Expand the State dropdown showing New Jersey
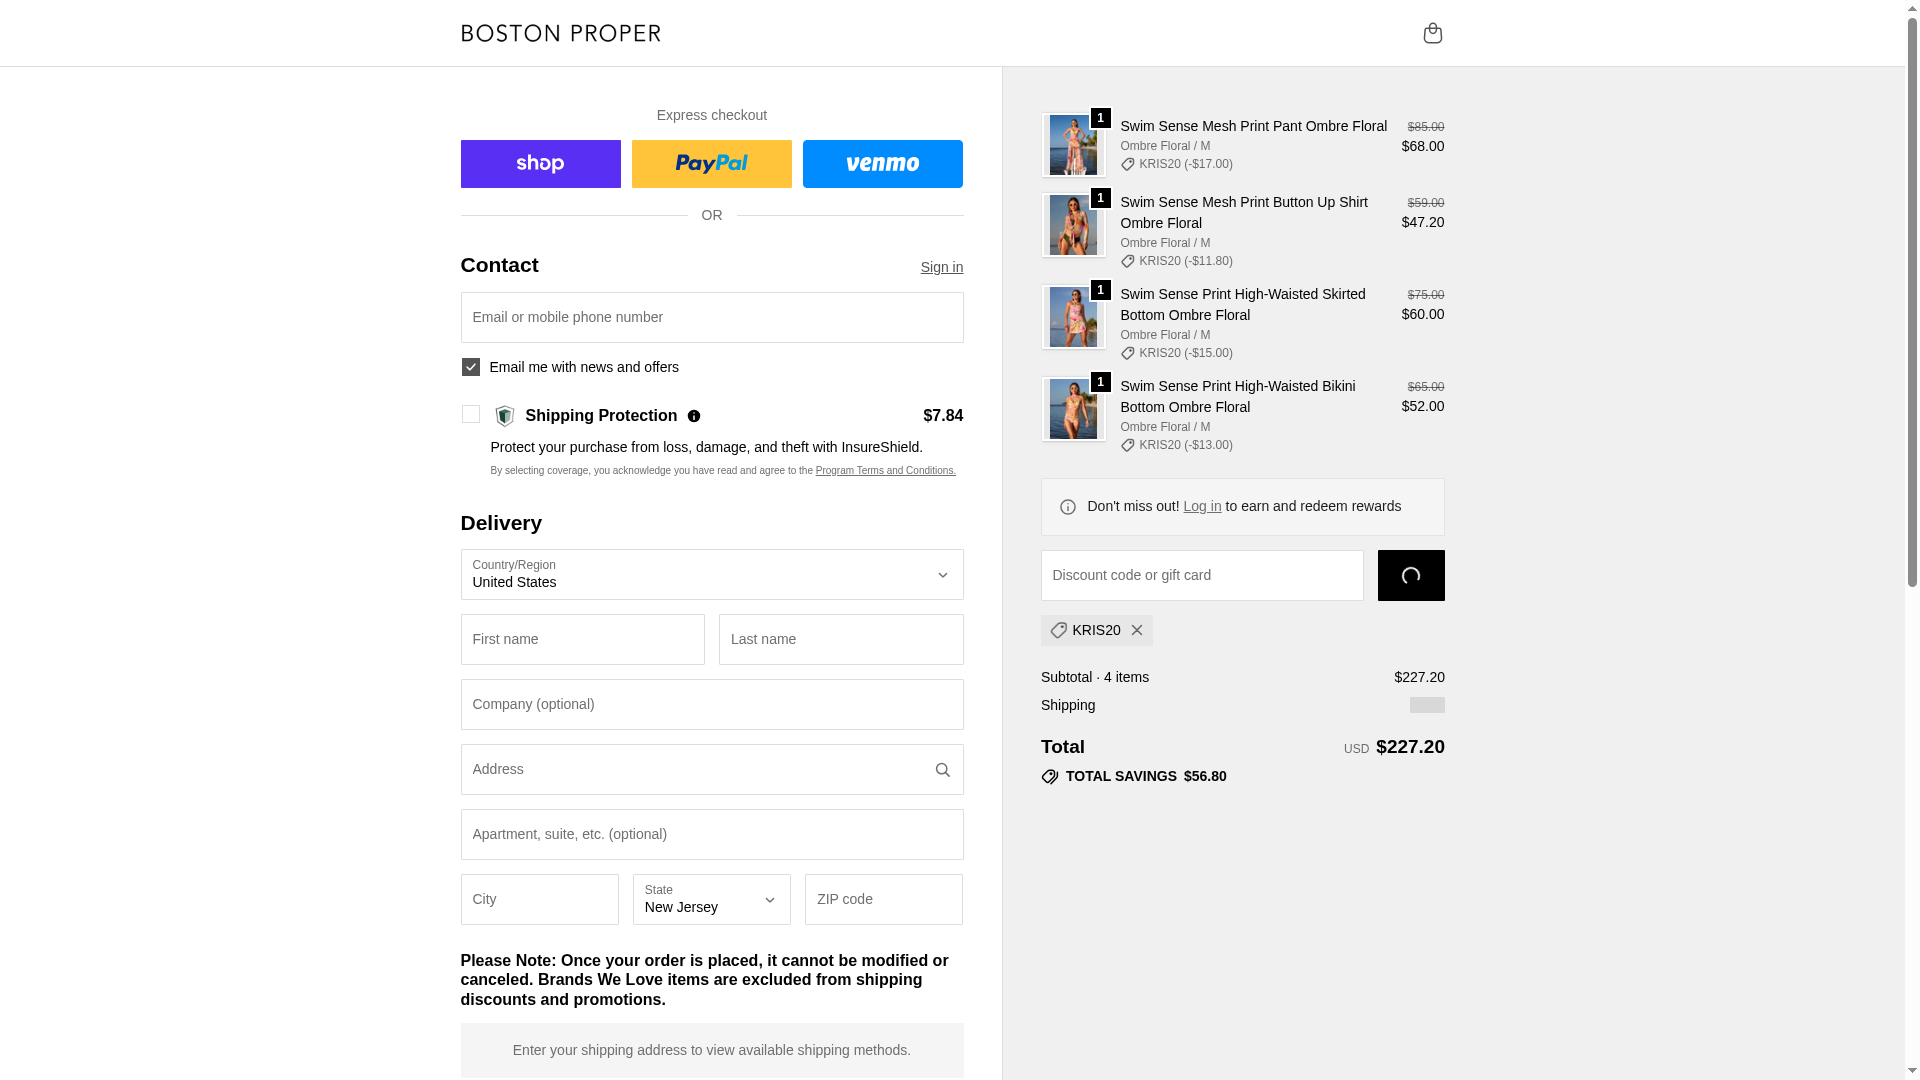1920x1080 pixels. coord(711,899)
